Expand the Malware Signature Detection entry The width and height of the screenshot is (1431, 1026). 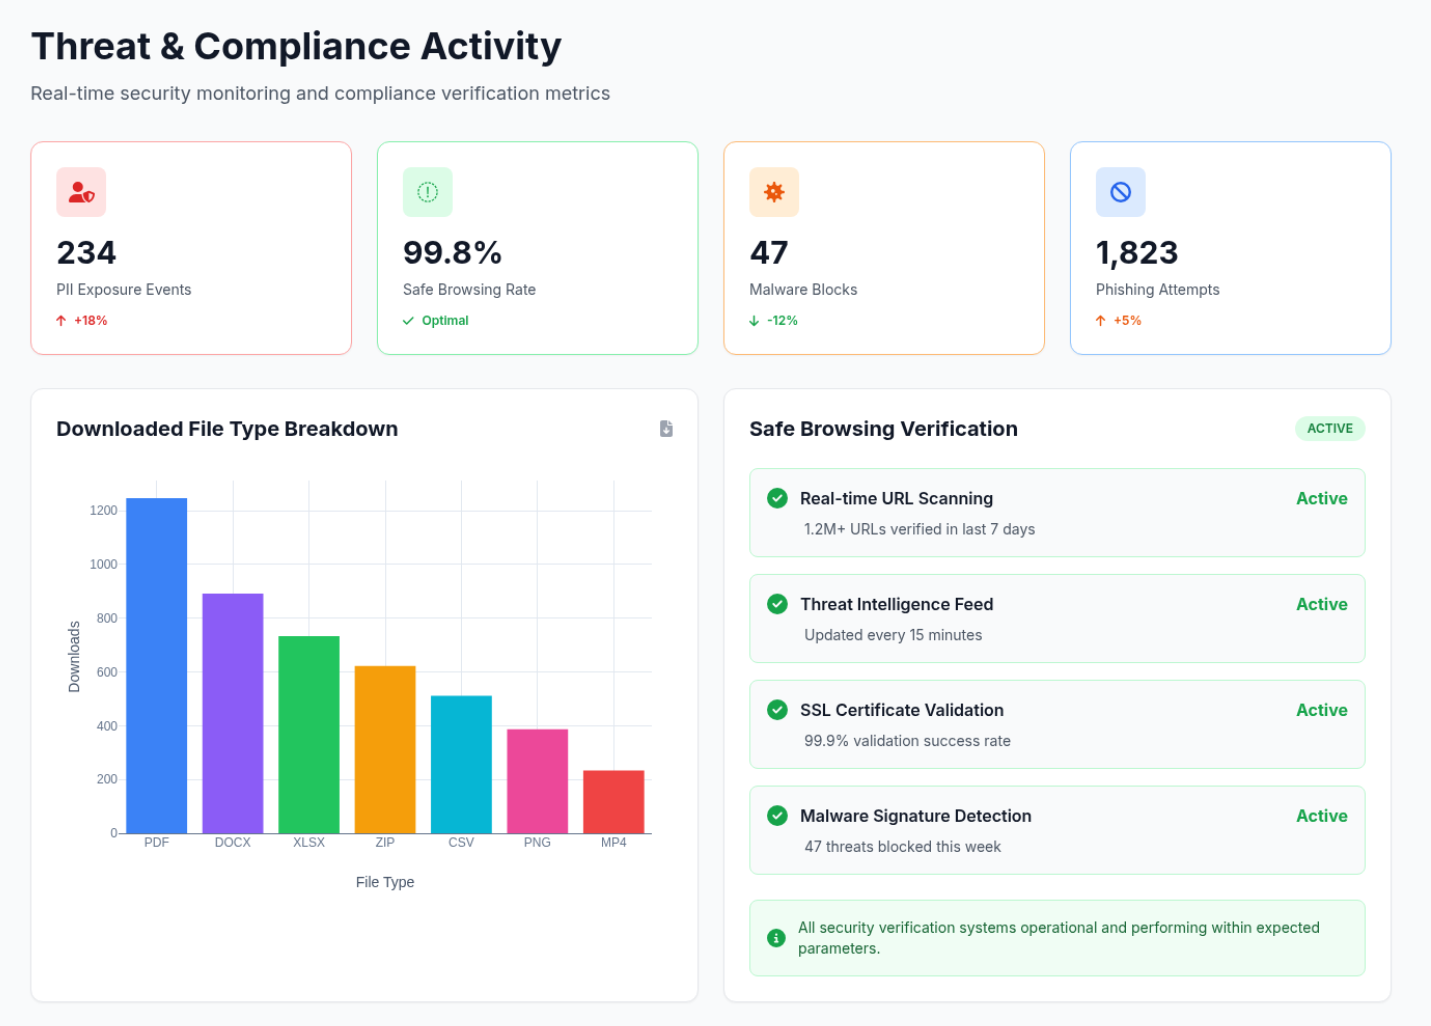point(1056,830)
